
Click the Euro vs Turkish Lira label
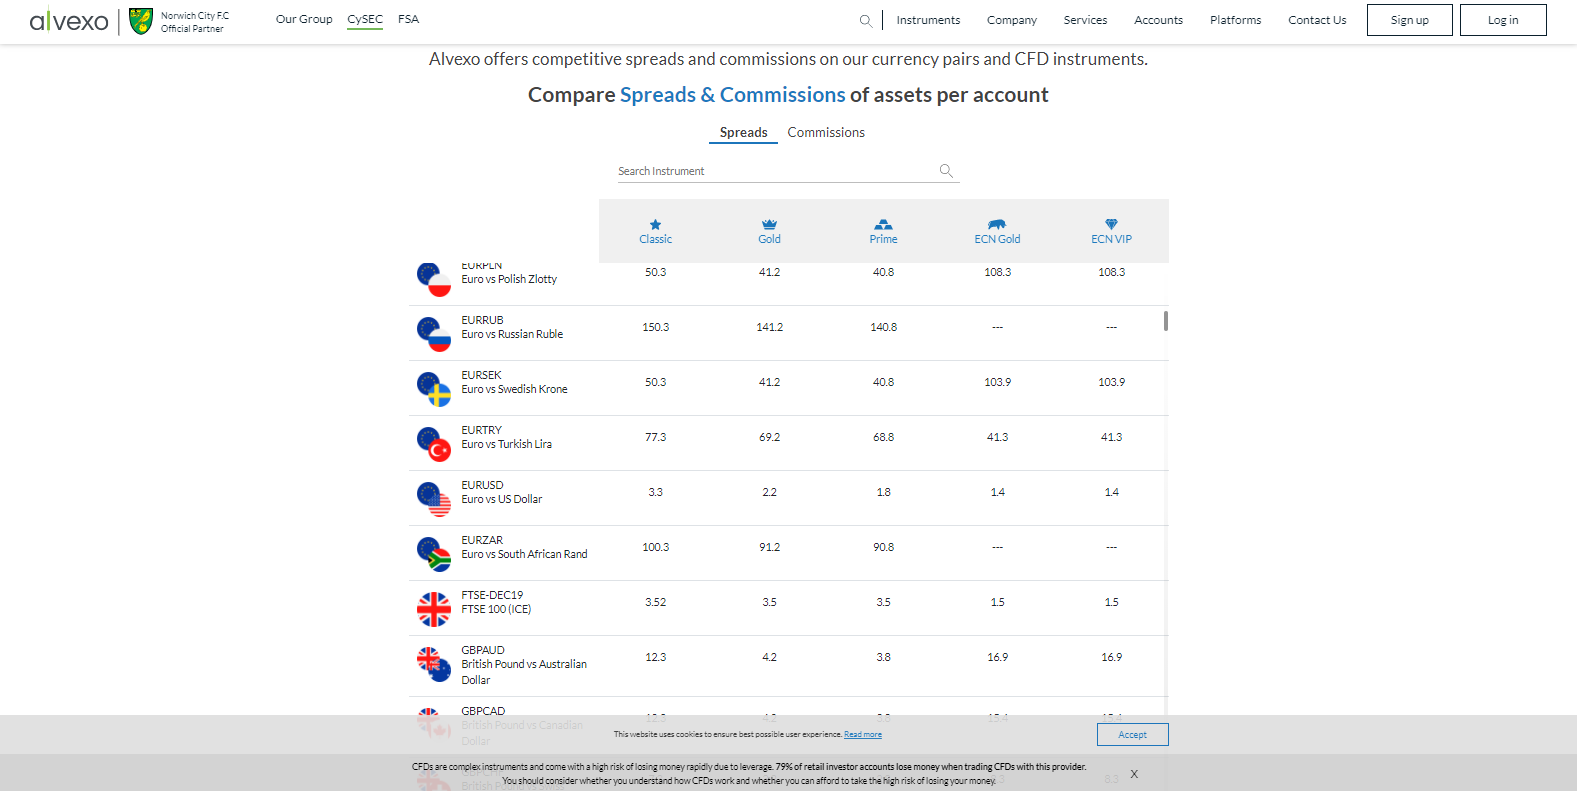(506, 444)
